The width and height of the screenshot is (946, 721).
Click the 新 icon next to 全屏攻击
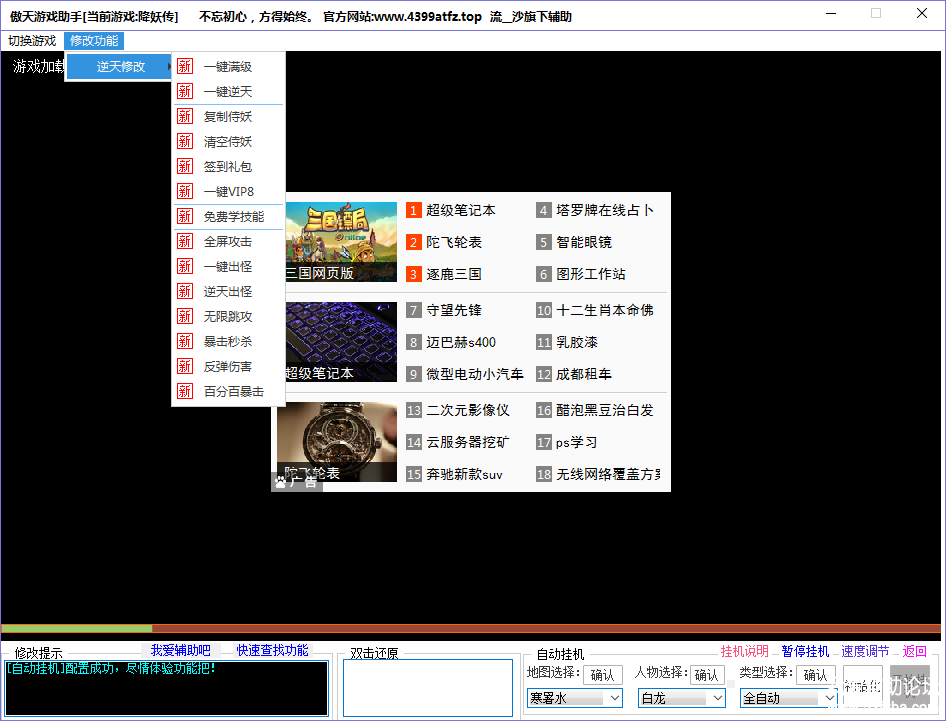pyautogui.click(x=185, y=242)
